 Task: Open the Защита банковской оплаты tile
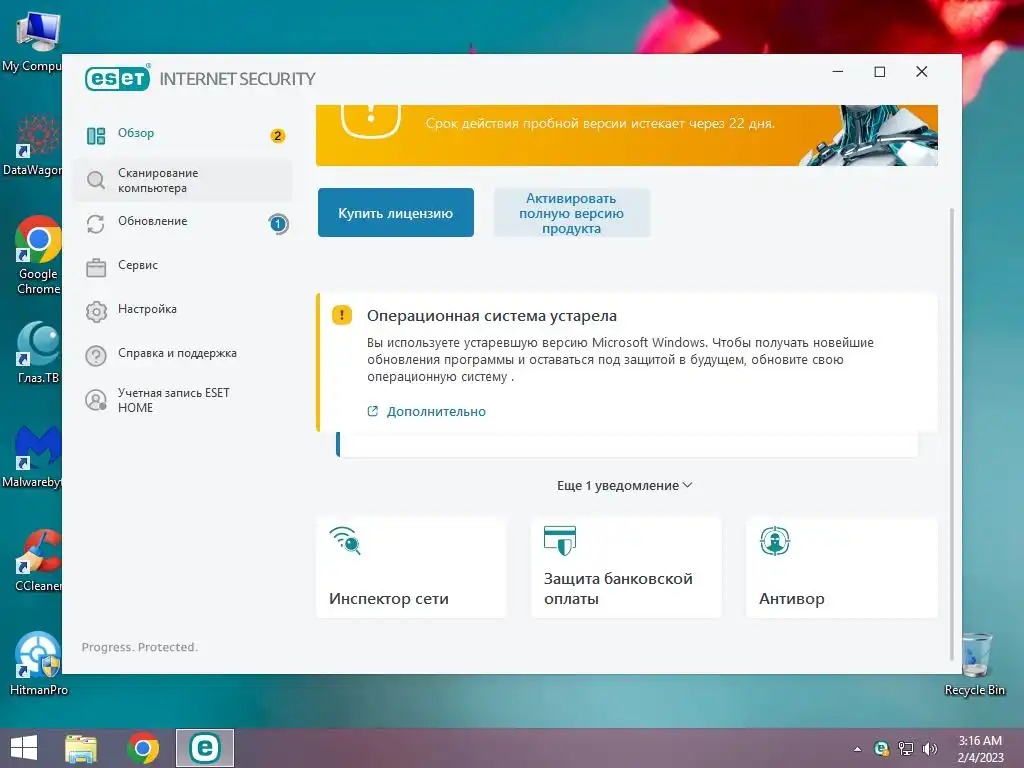click(626, 568)
